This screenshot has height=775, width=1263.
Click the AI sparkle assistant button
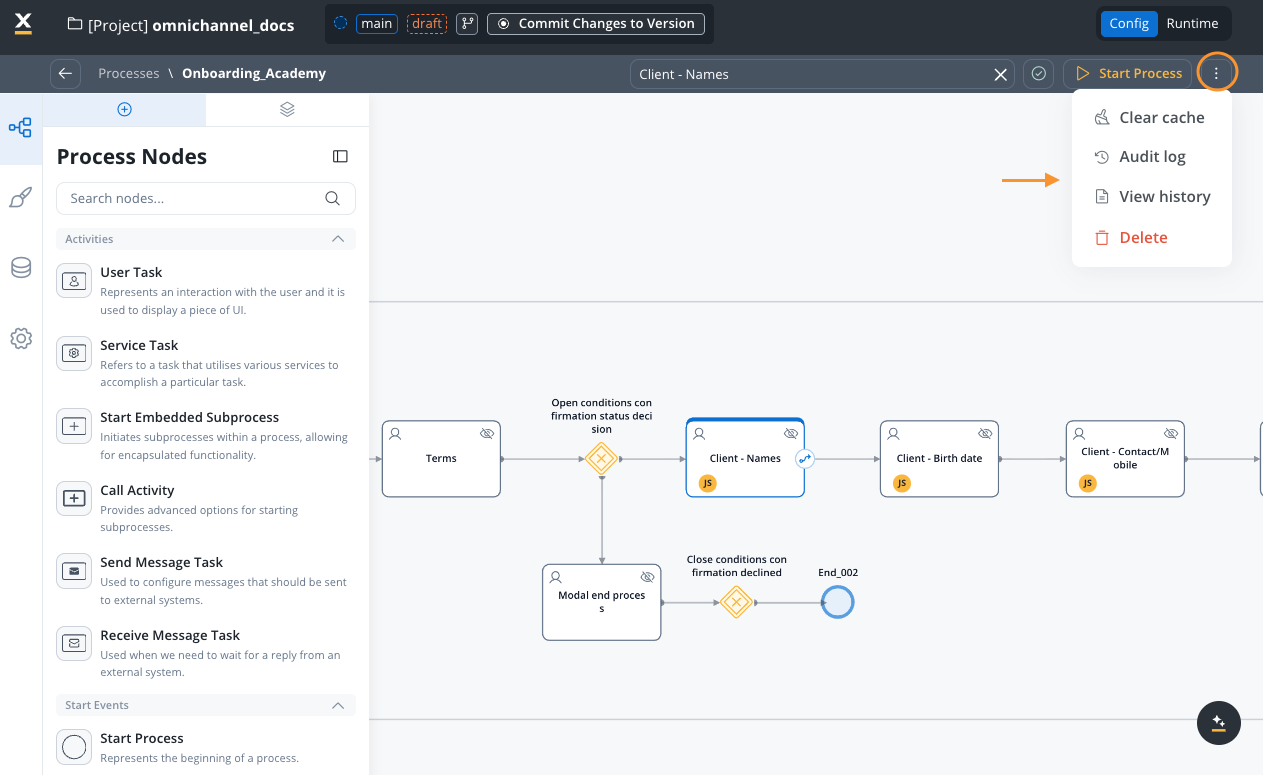[1218, 722]
